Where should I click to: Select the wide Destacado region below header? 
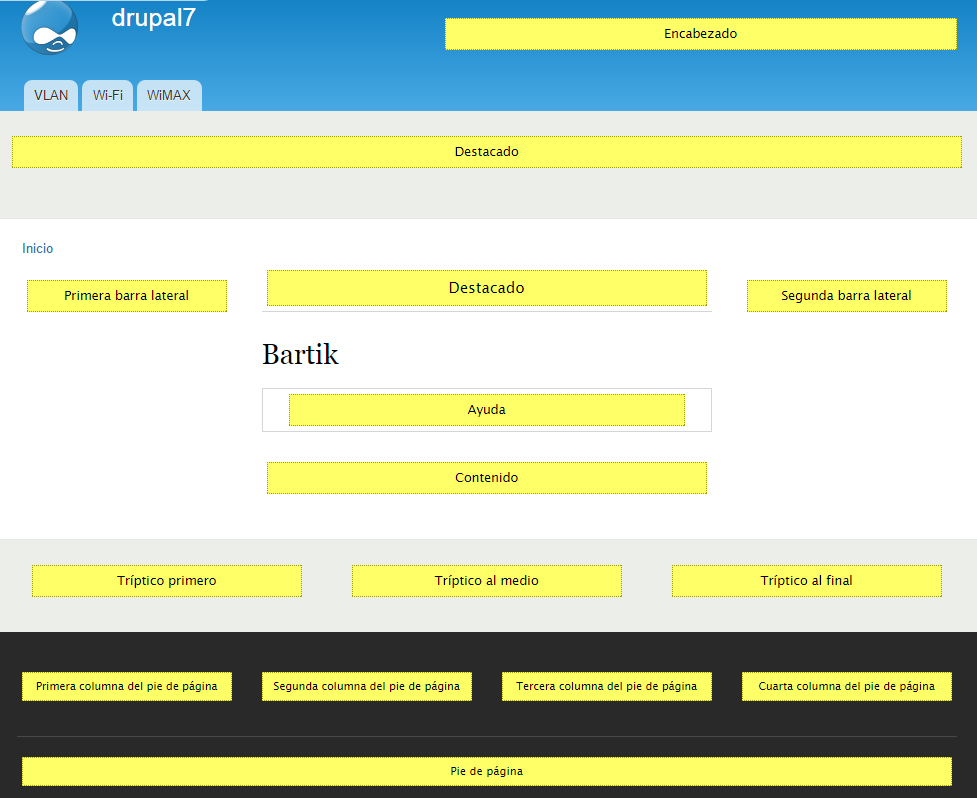[x=487, y=151]
